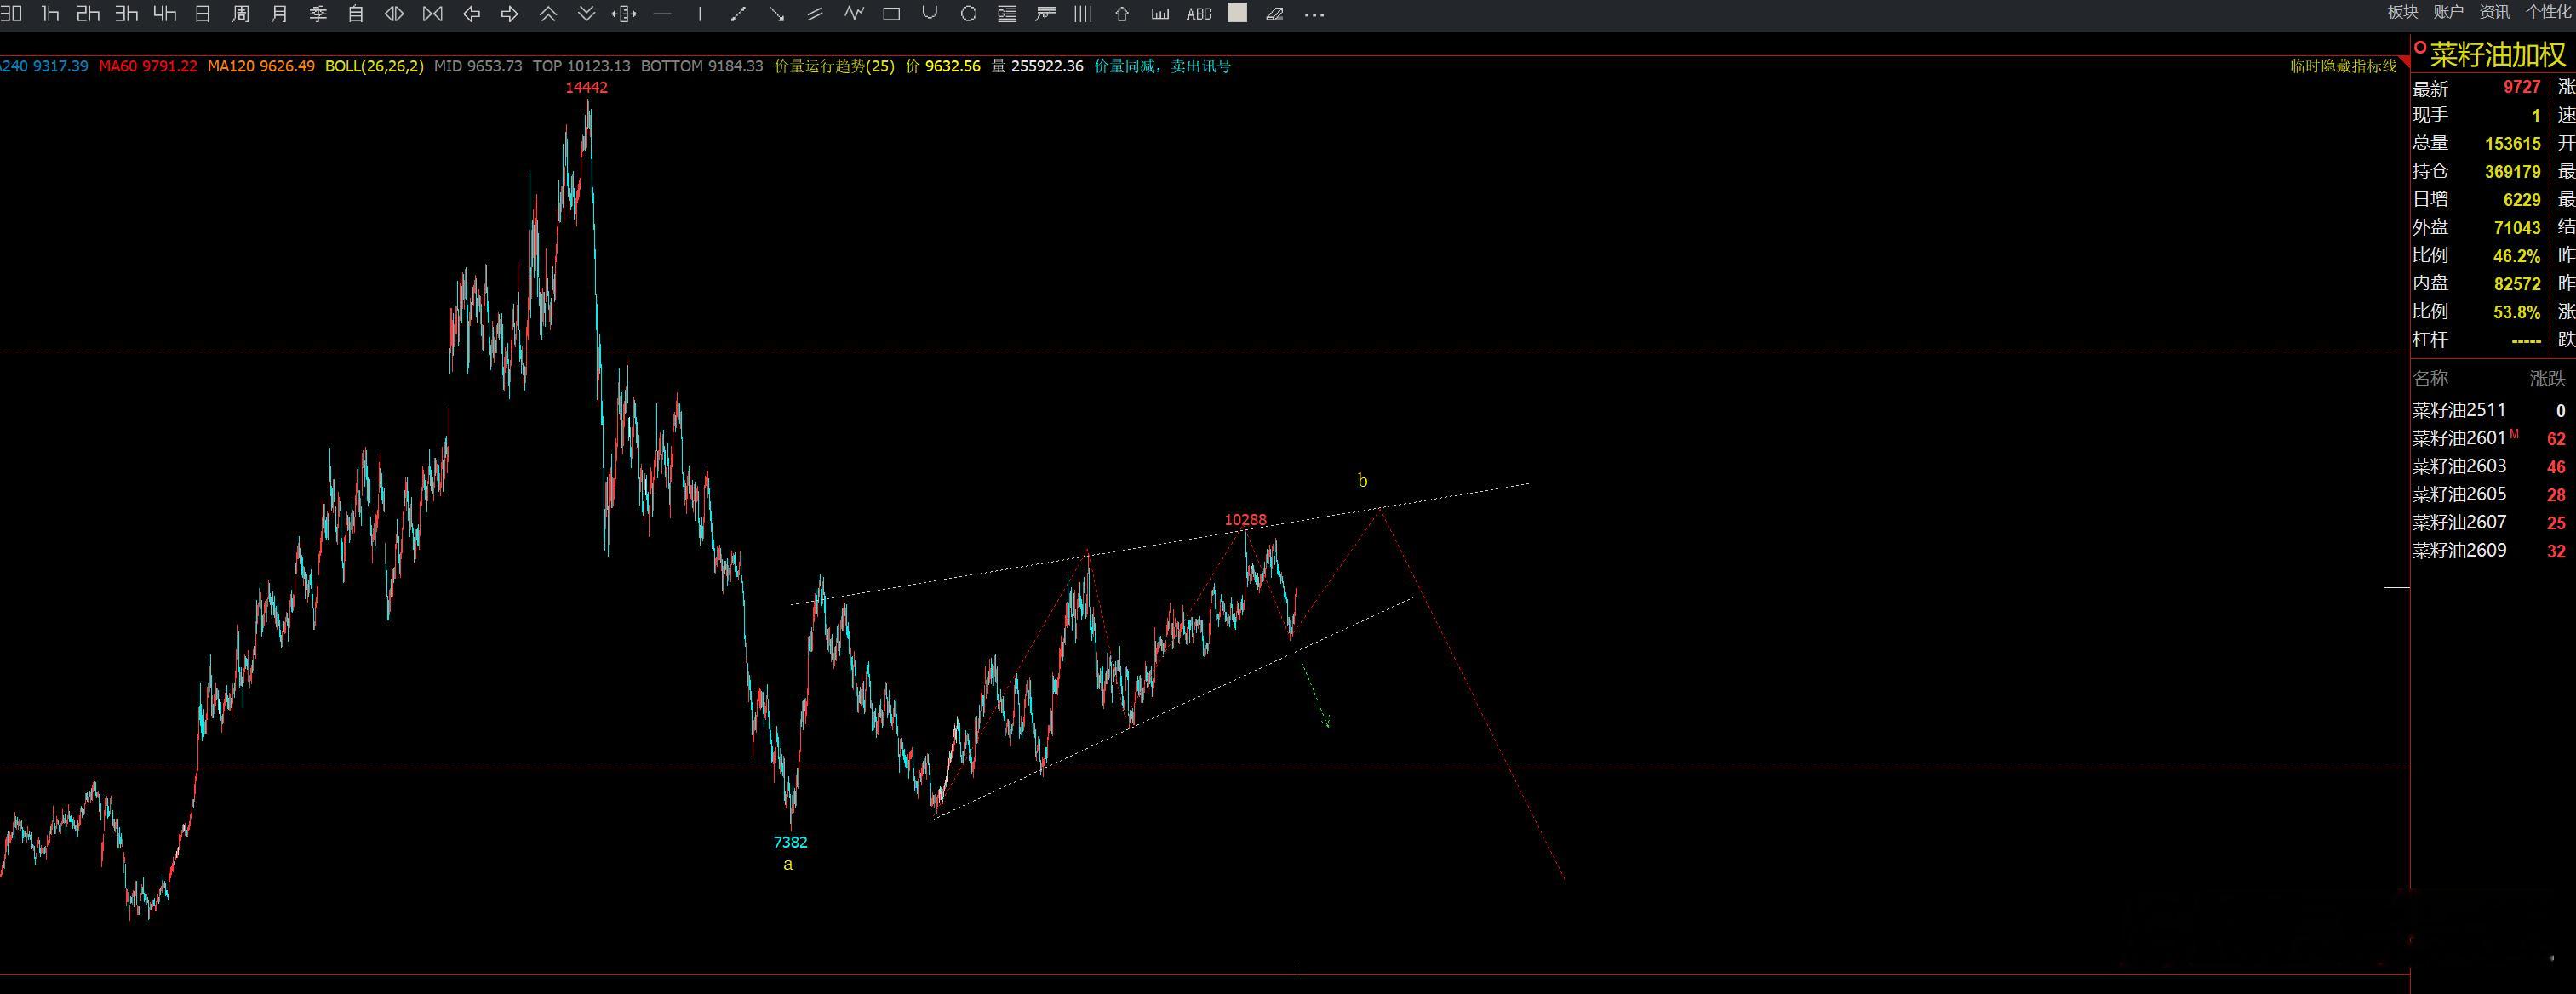Select the horizontal line drawing tool
Viewport: 2576px width, 994px height.
pos(662,14)
